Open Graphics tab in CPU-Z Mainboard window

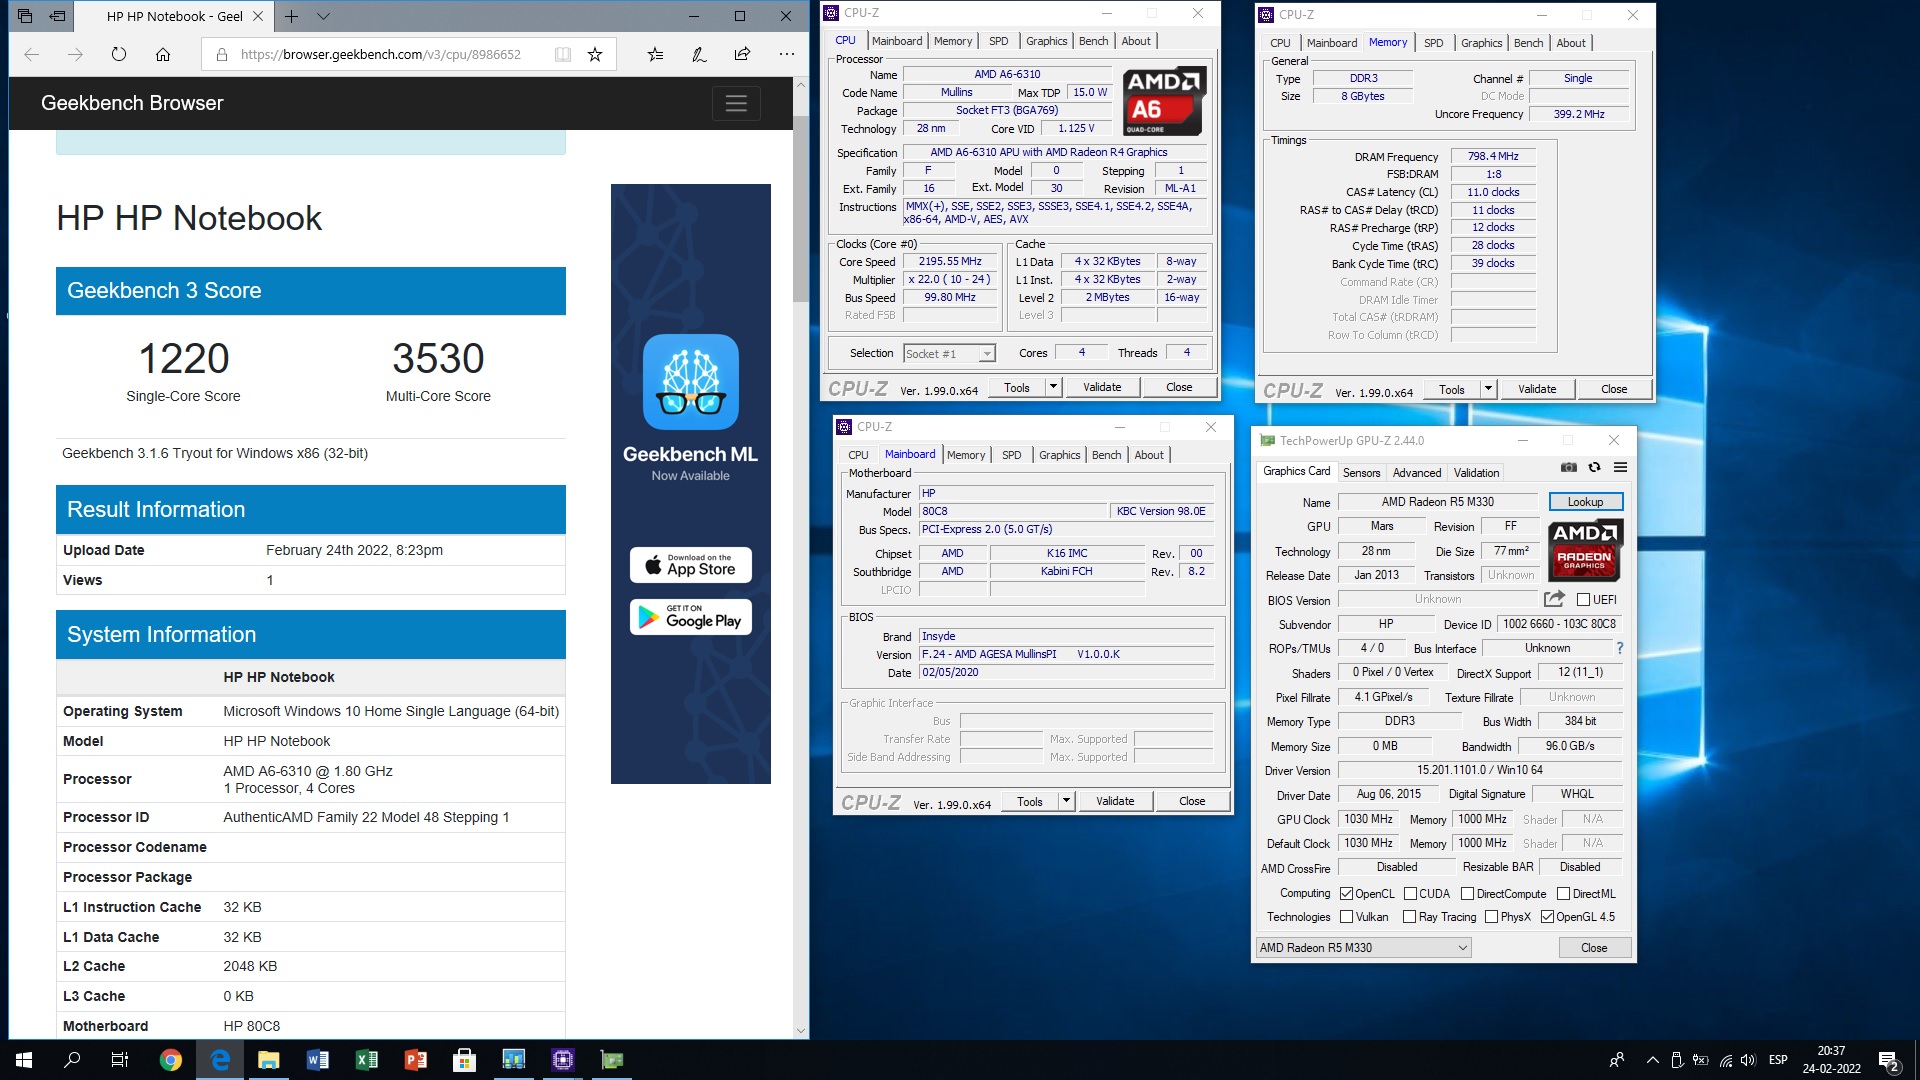(1059, 455)
